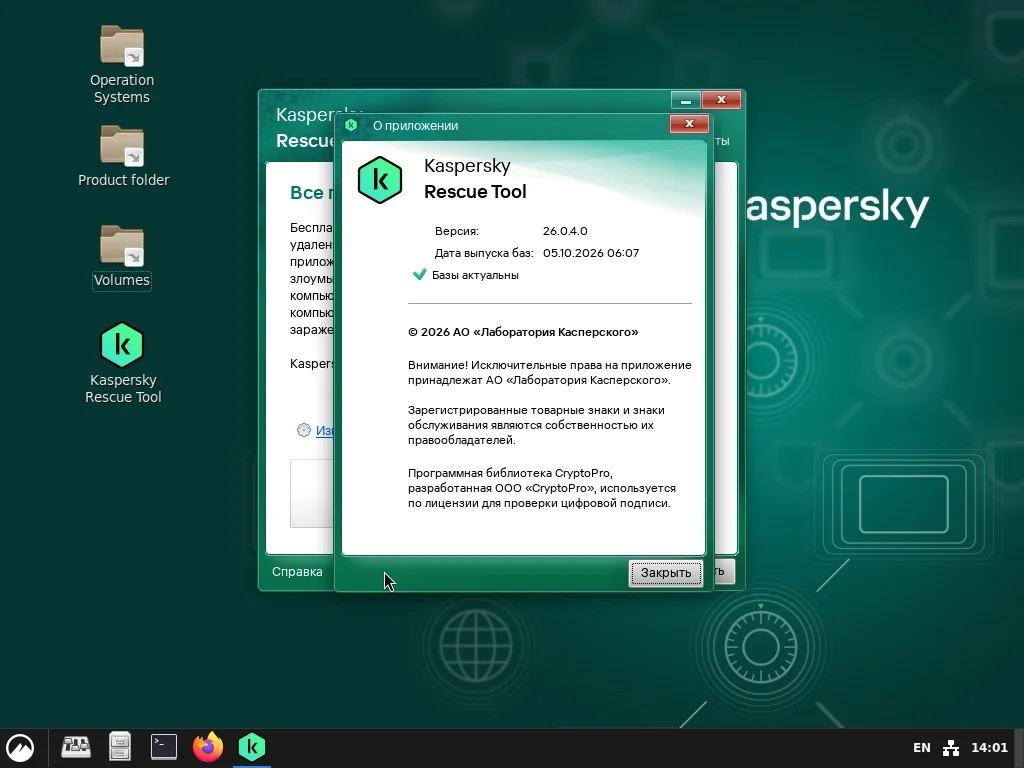Viewport: 1024px width, 768px height.
Task: Close the О приложении dialog with its X button
Action: pos(689,123)
